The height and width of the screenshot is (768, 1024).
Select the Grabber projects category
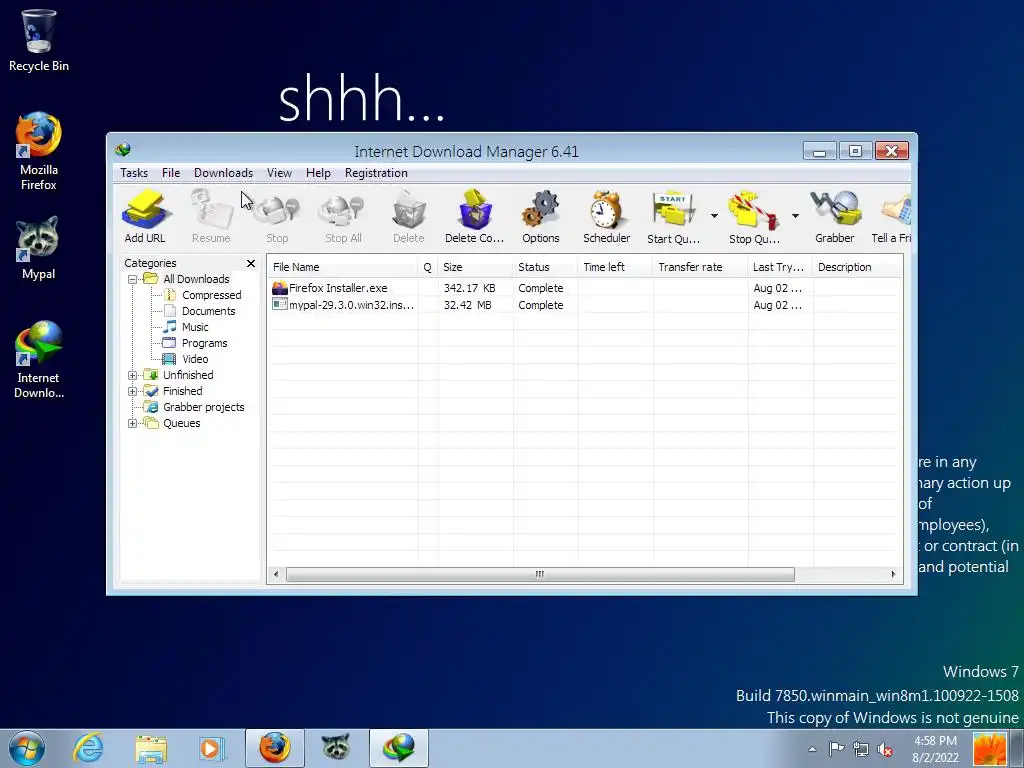[203, 407]
